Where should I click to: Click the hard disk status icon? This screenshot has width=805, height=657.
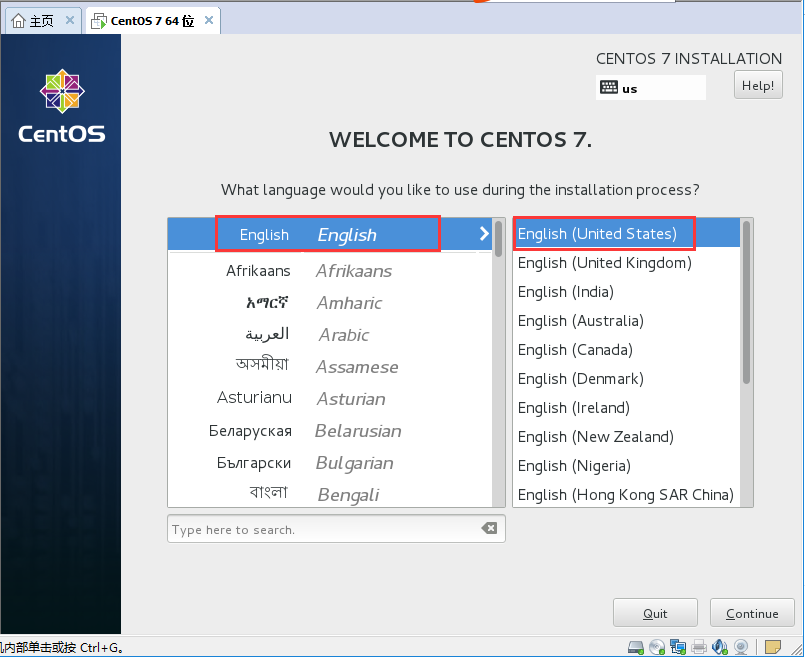pyautogui.click(x=636, y=647)
